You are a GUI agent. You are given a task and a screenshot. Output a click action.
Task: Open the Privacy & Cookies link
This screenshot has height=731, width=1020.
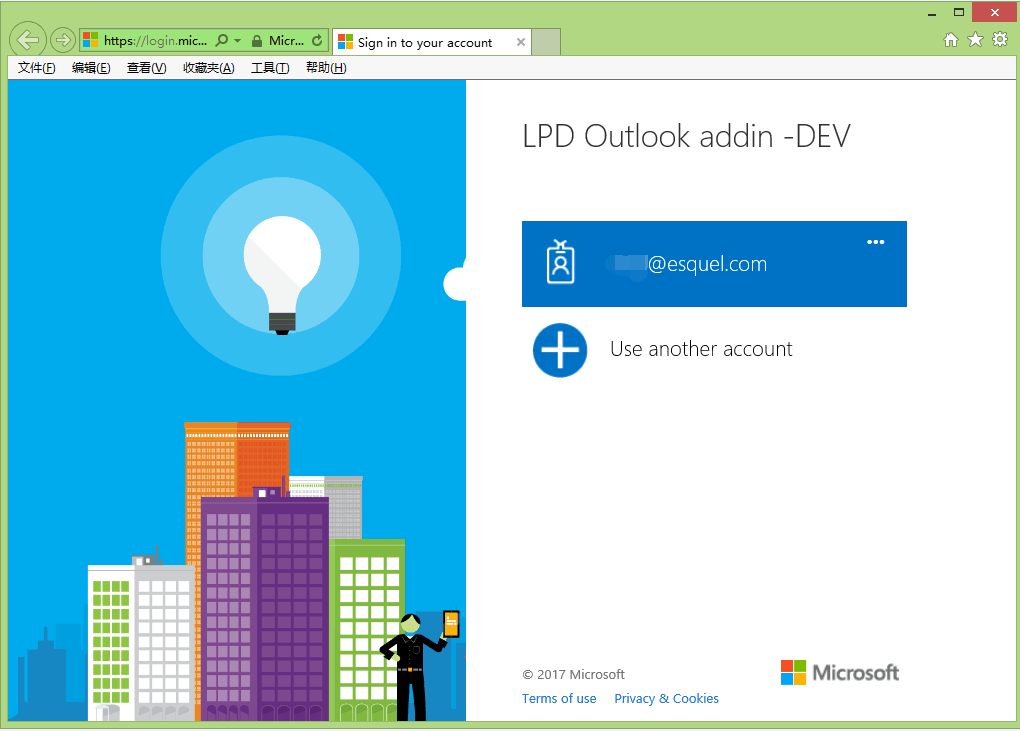(x=666, y=698)
